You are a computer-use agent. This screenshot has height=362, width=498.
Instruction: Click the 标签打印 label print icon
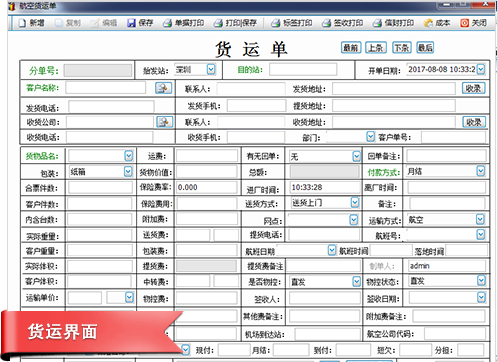(275, 23)
